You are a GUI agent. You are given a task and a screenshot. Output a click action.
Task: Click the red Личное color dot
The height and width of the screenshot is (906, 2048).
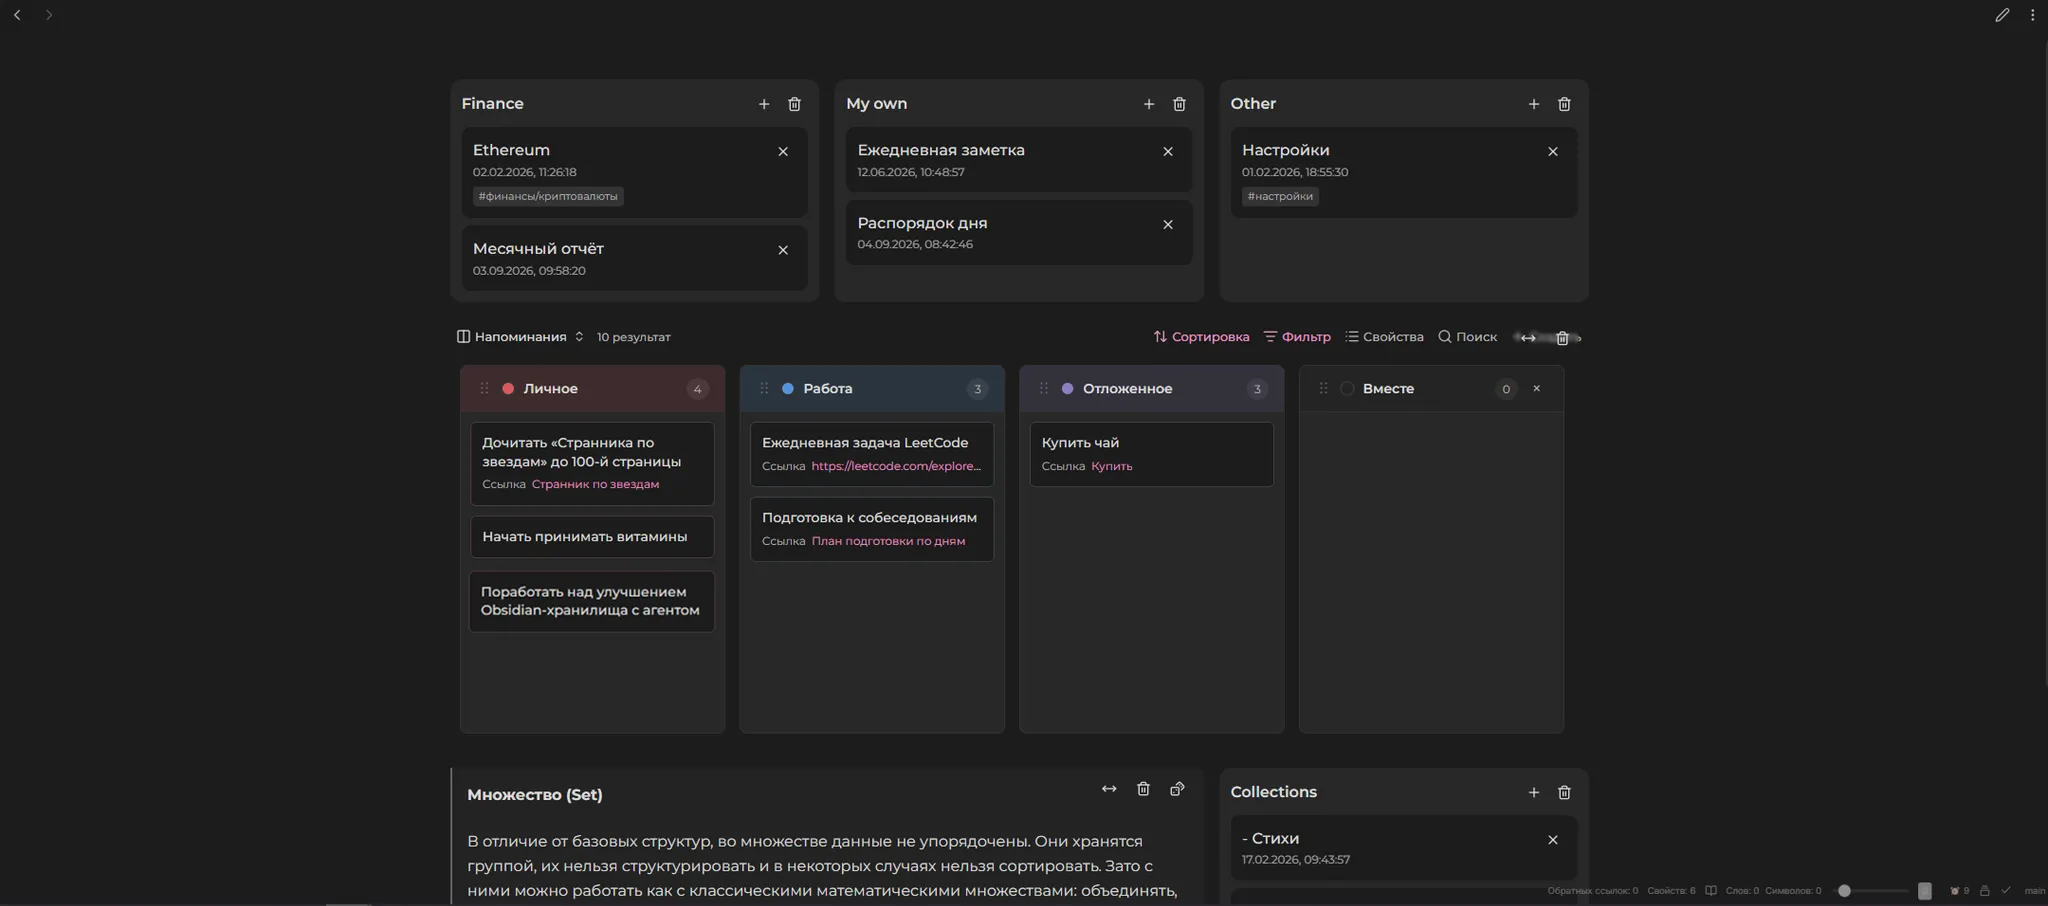[508, 389]
